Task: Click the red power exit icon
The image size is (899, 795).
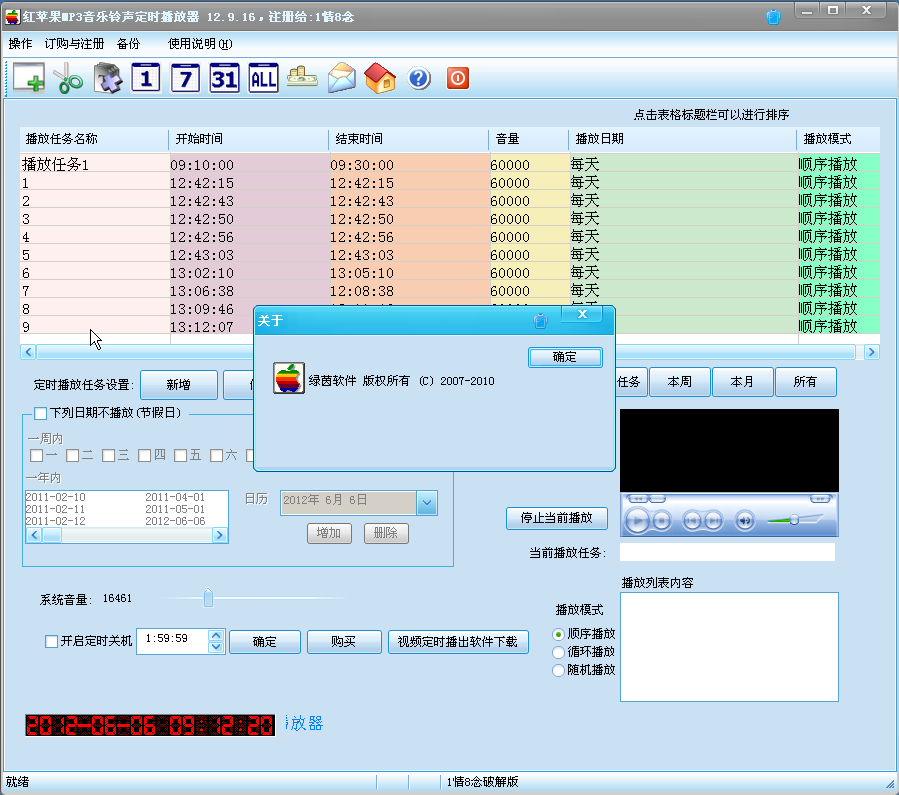Action: point(457,77)
